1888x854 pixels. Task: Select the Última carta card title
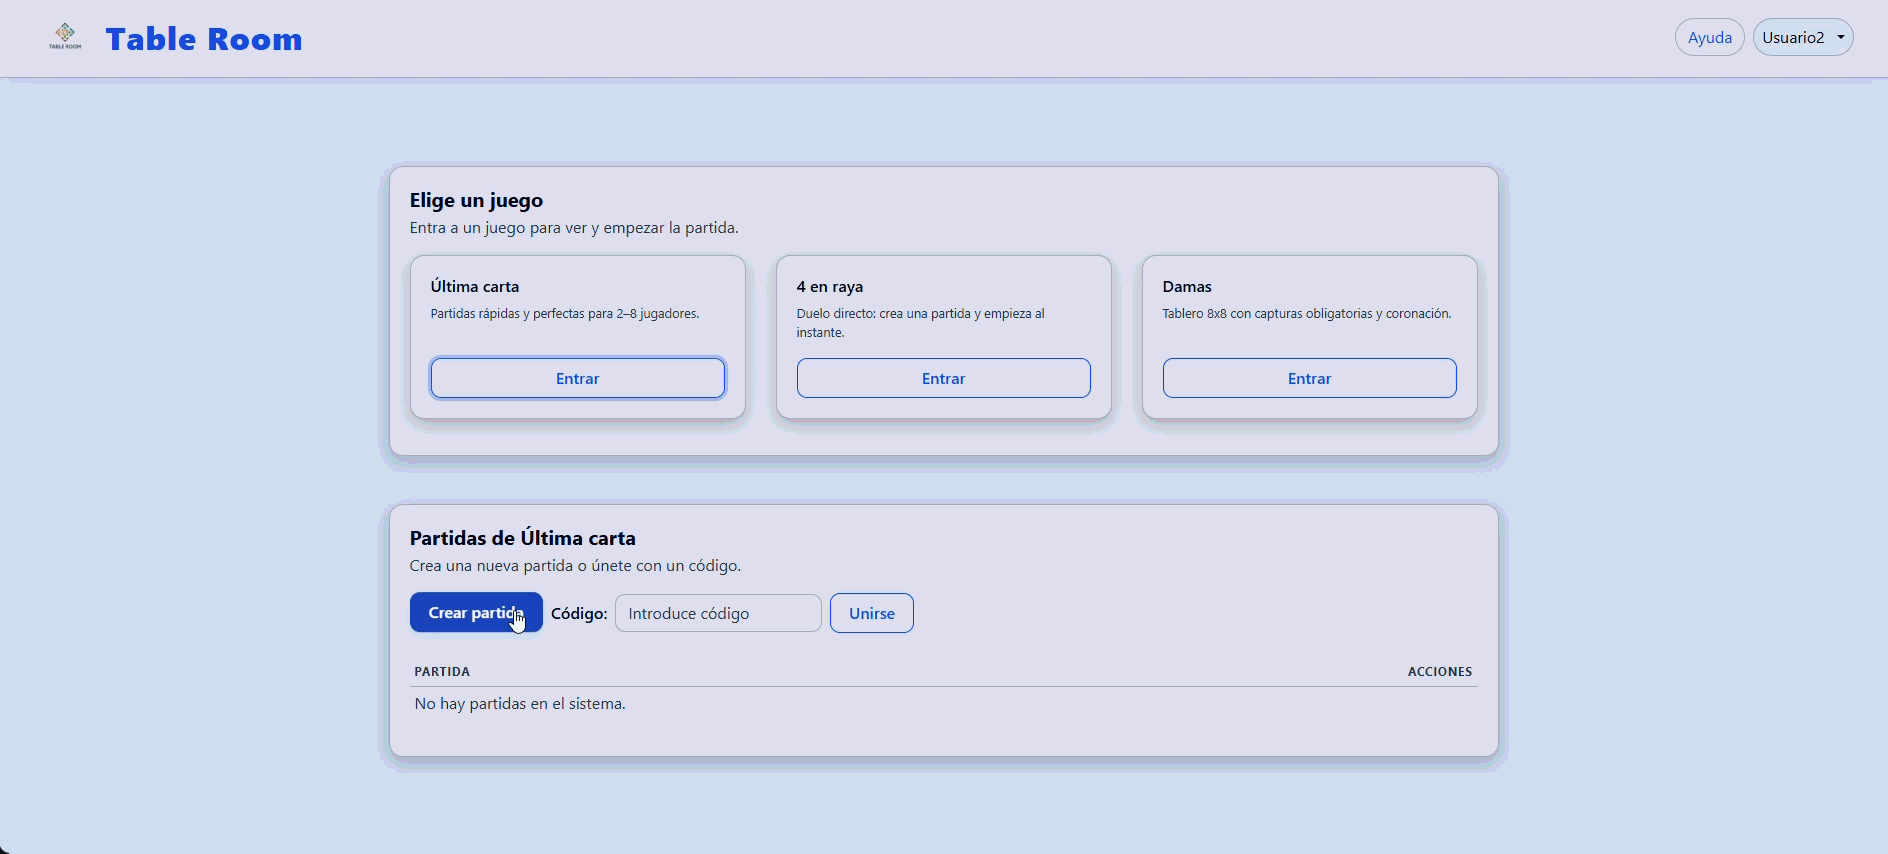click(x=475, y=287)
